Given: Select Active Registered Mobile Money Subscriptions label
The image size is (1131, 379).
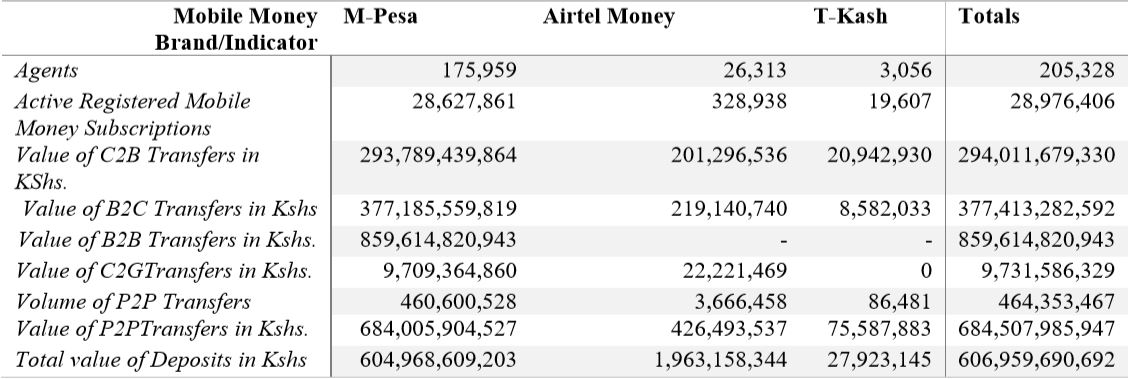Looking at the screenshot, I should (x=133, y=114).
